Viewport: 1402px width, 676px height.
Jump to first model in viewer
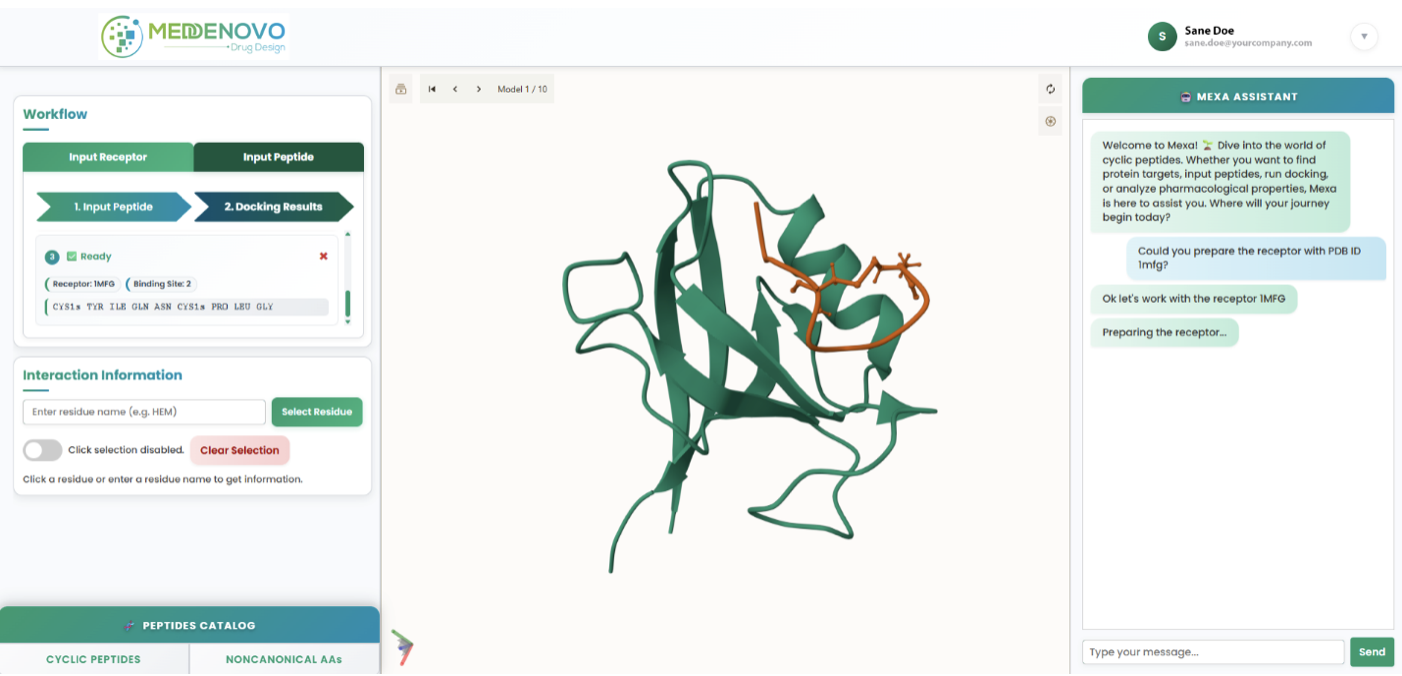click(432, 89)
